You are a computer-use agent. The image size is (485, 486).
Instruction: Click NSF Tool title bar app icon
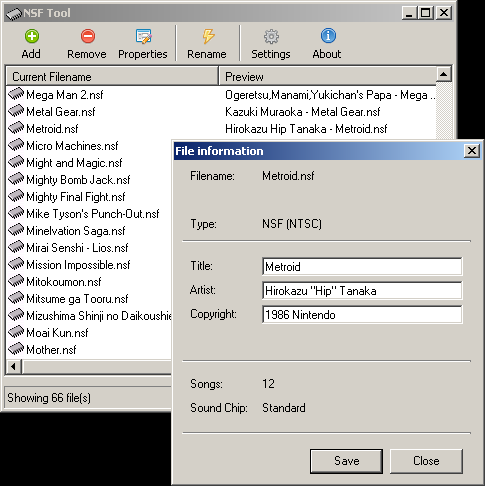click(x=14, y=14)
